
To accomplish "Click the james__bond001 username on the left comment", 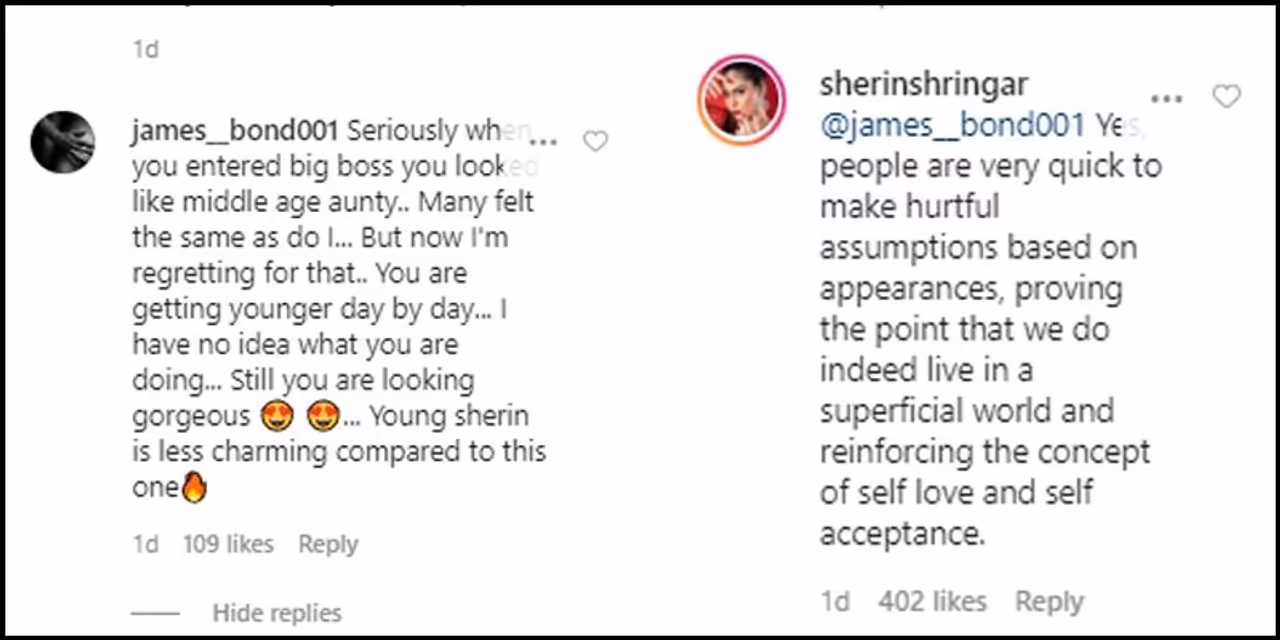I will 236,131.
